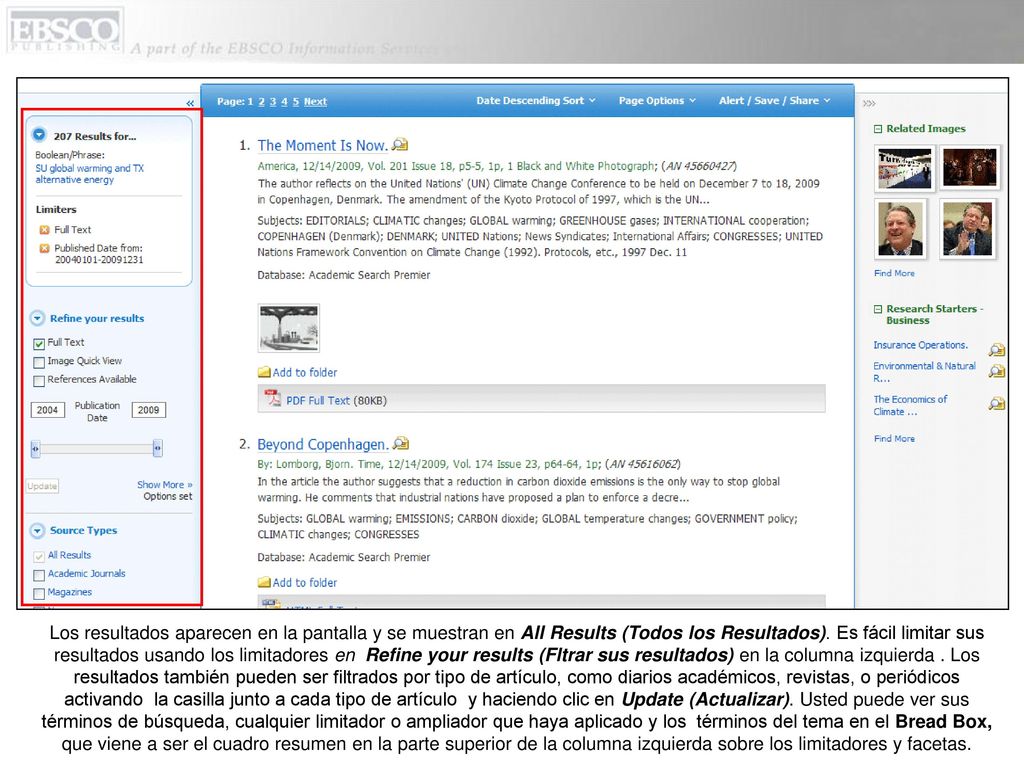Viewport: 1024px width, 768px height.
Task: Go to results page 2
Action: [x=261, y=102]
